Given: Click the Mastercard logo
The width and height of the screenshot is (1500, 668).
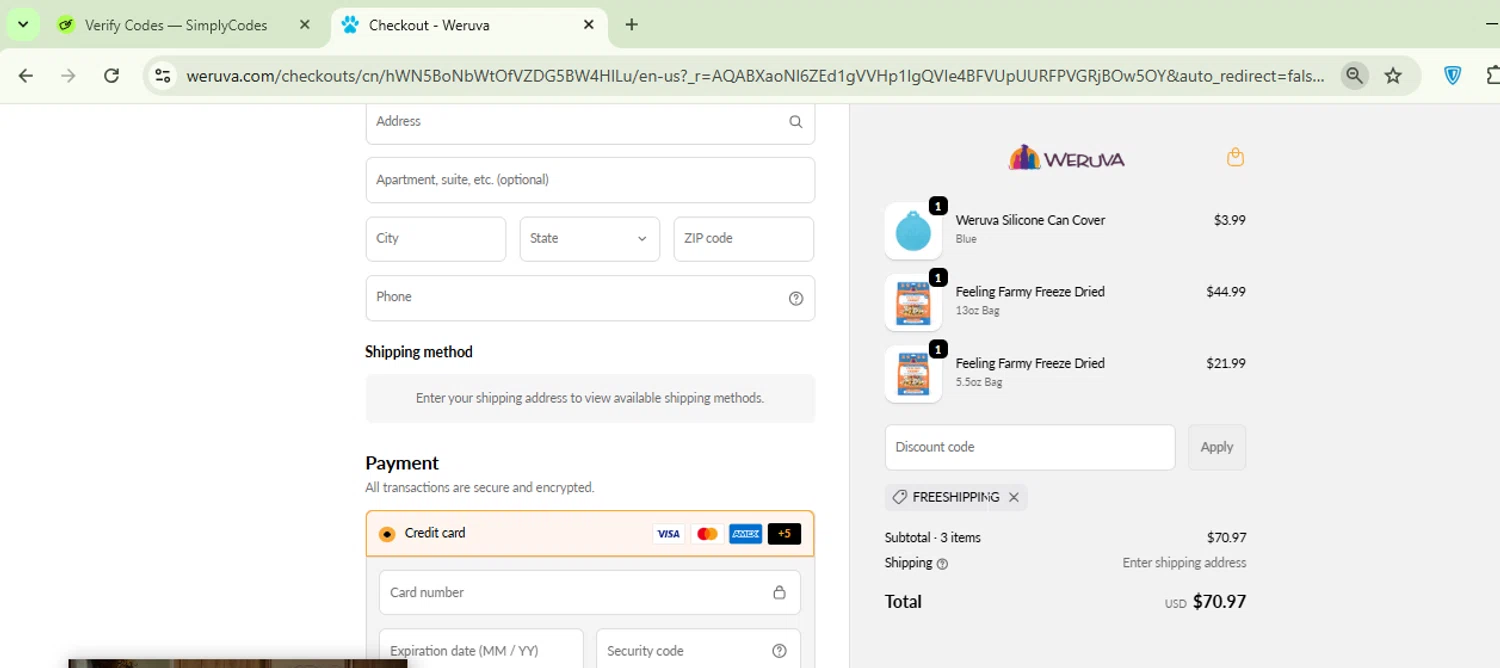Looking at the screenshot, I should click(x=707, y=534).
